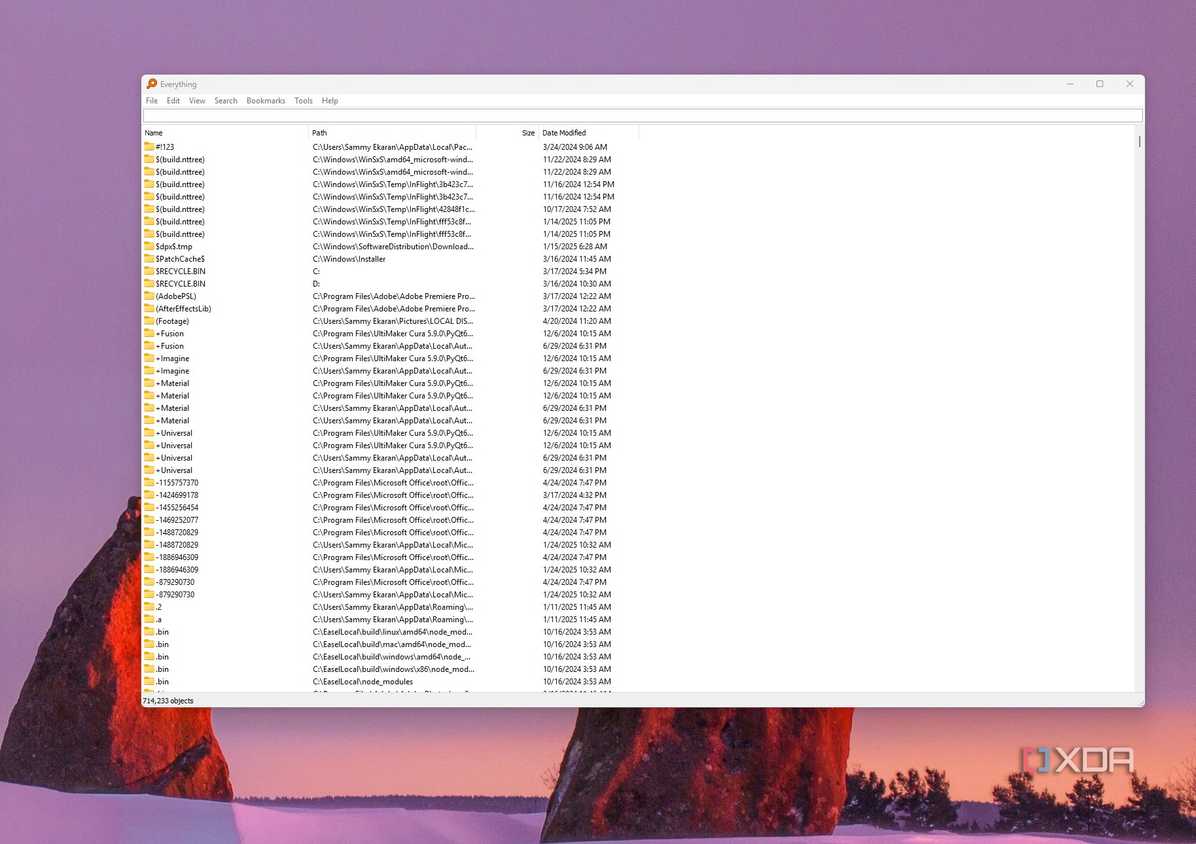1196x844 pixels.
Task: Click the date 1/15/2025 6:28 AM
Action: click(x=575, y=246)
